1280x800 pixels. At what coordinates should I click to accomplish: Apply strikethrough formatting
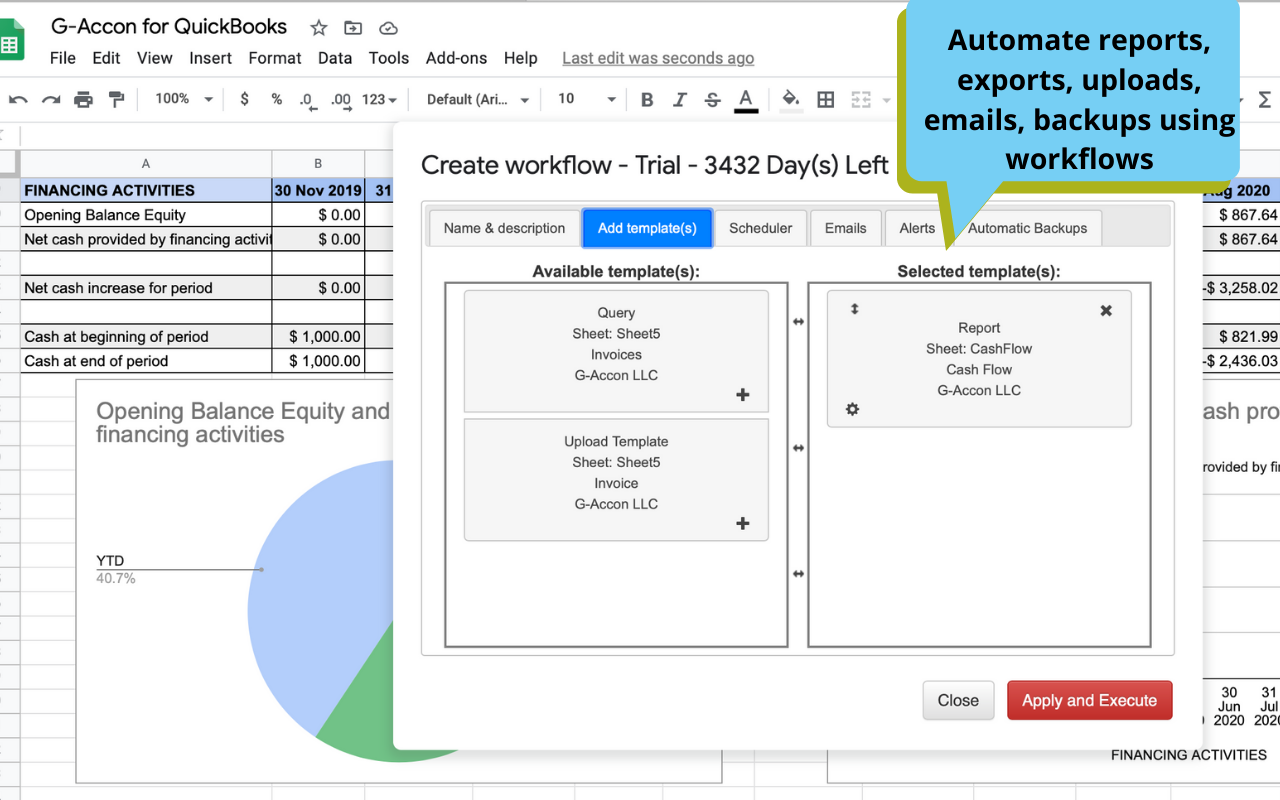tap(712, 99)
